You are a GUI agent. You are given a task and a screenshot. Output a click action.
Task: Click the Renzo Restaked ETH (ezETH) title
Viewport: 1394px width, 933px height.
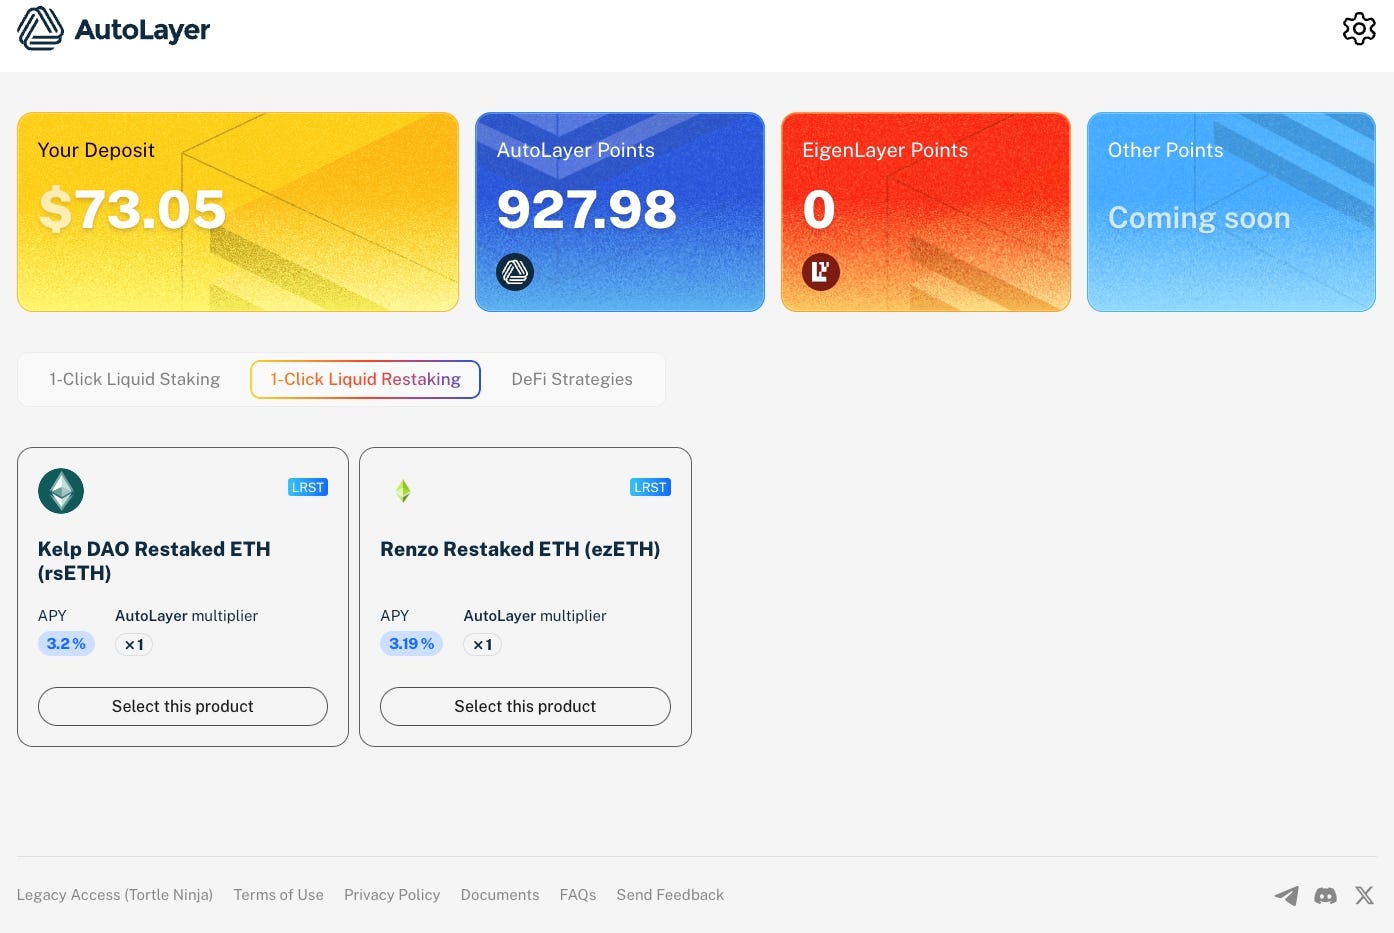[x=520, y=549]
